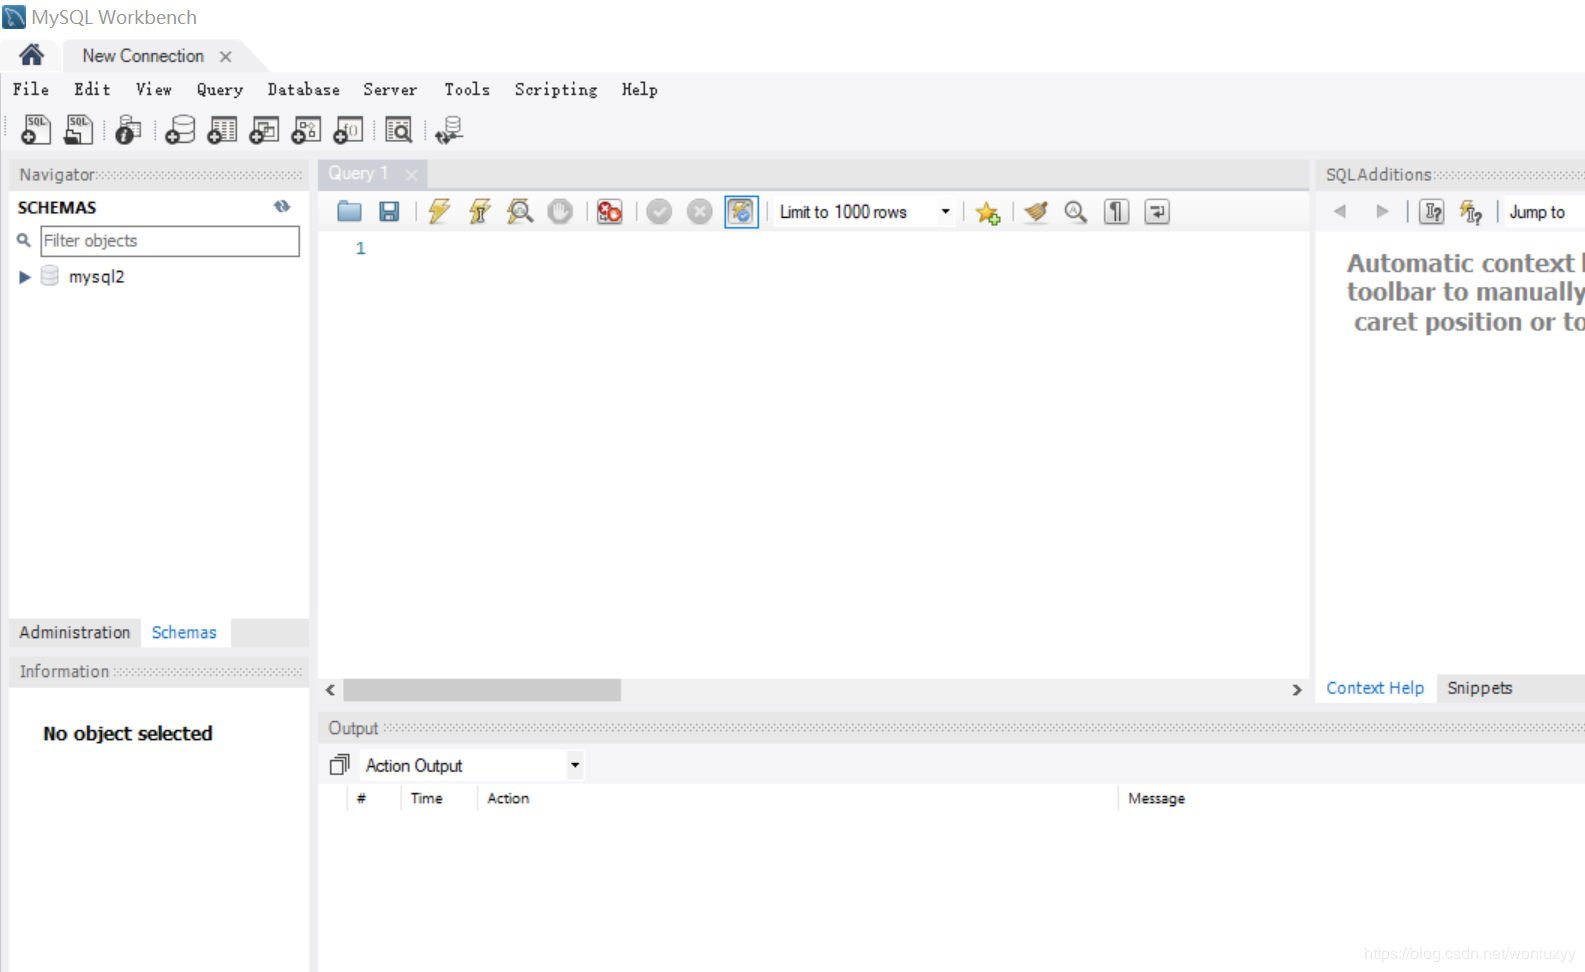Switch to the Context Help tab
The width and height of the screenshot is (1585, 972).
point(1375,688)
